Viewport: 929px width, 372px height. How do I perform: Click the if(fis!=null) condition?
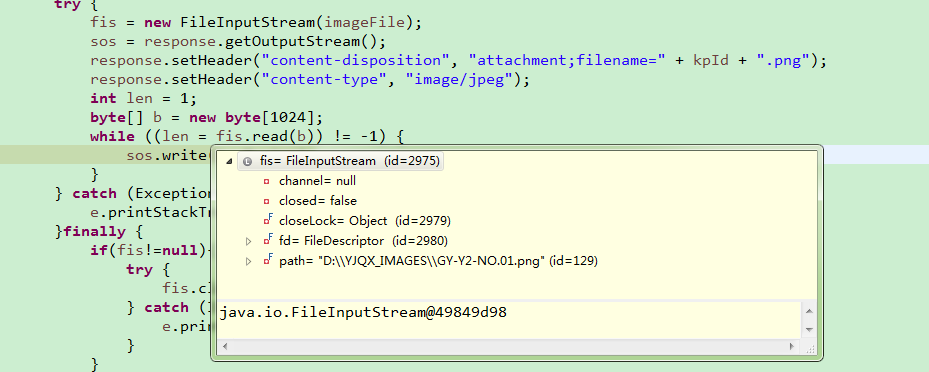149,250
